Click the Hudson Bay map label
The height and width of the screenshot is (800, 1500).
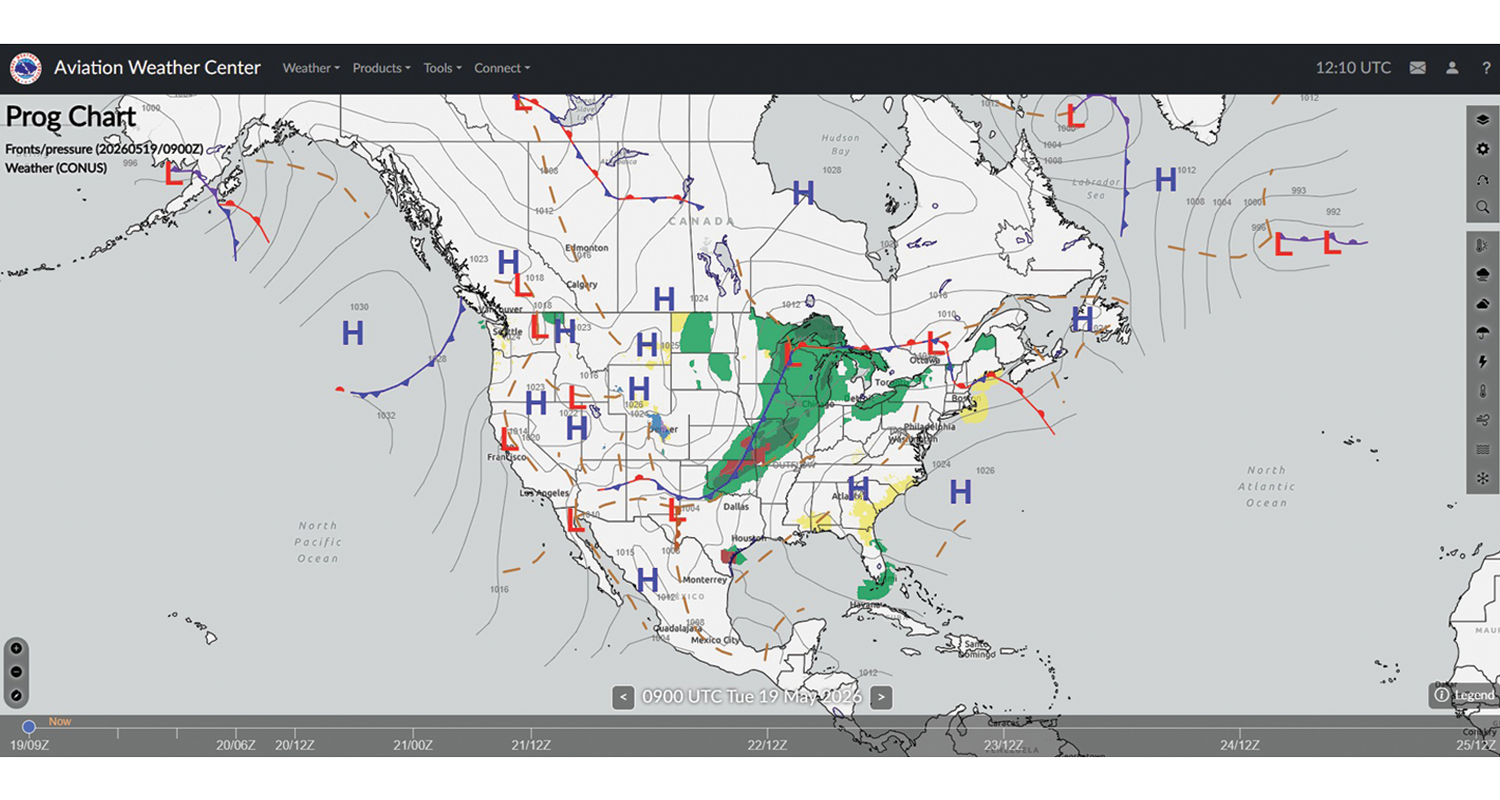pyautogui.click(x=840, y=145)
